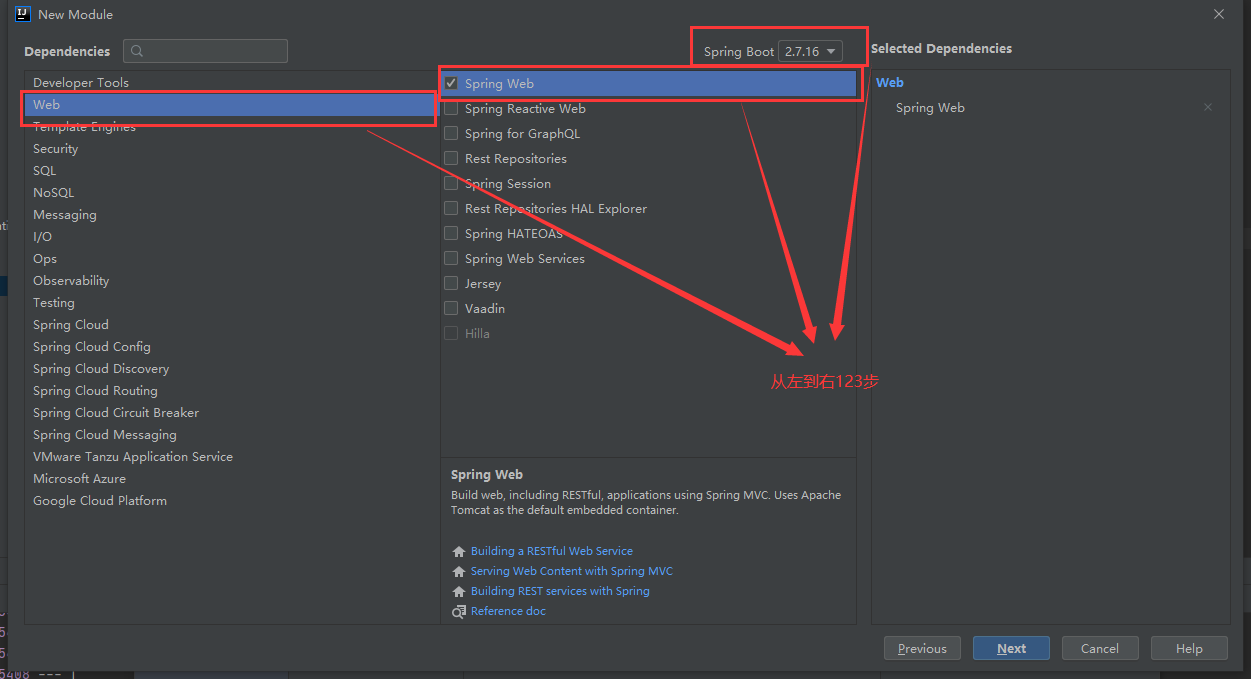Check the Spring Session checkbox
Image resolution: width=1251 pixels, height=679 pixels.
pos(451,184)
